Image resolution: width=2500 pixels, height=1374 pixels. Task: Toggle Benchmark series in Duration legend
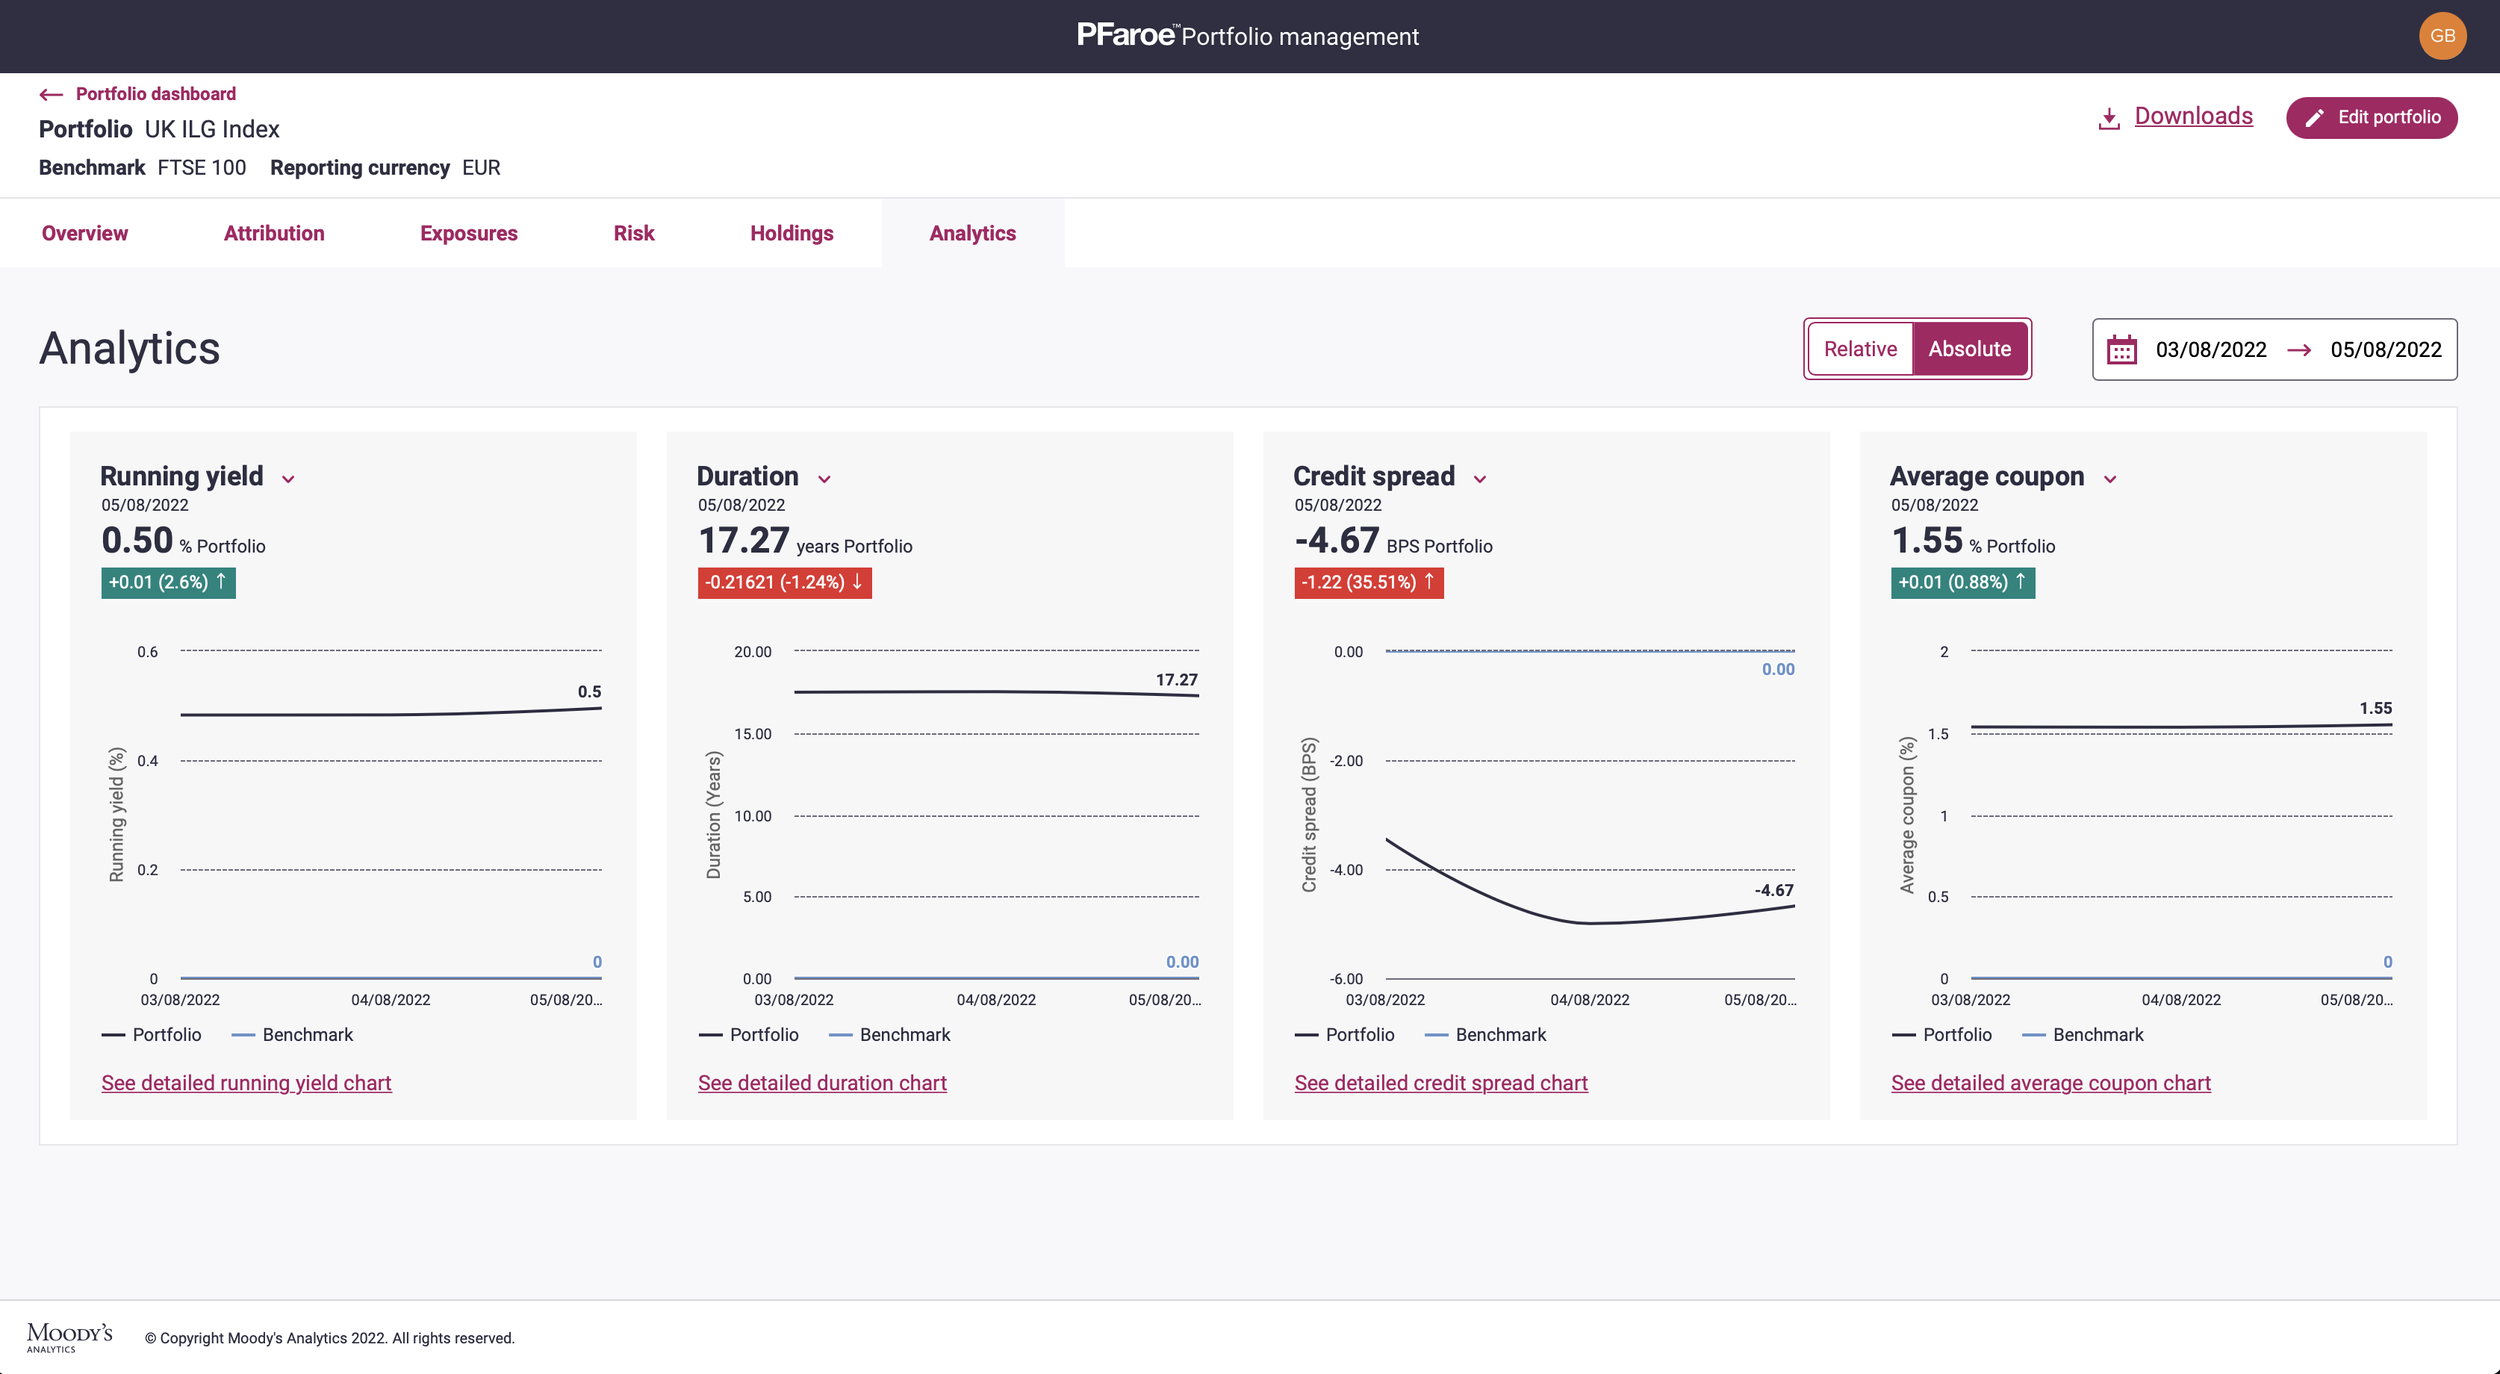(889, 1035)
